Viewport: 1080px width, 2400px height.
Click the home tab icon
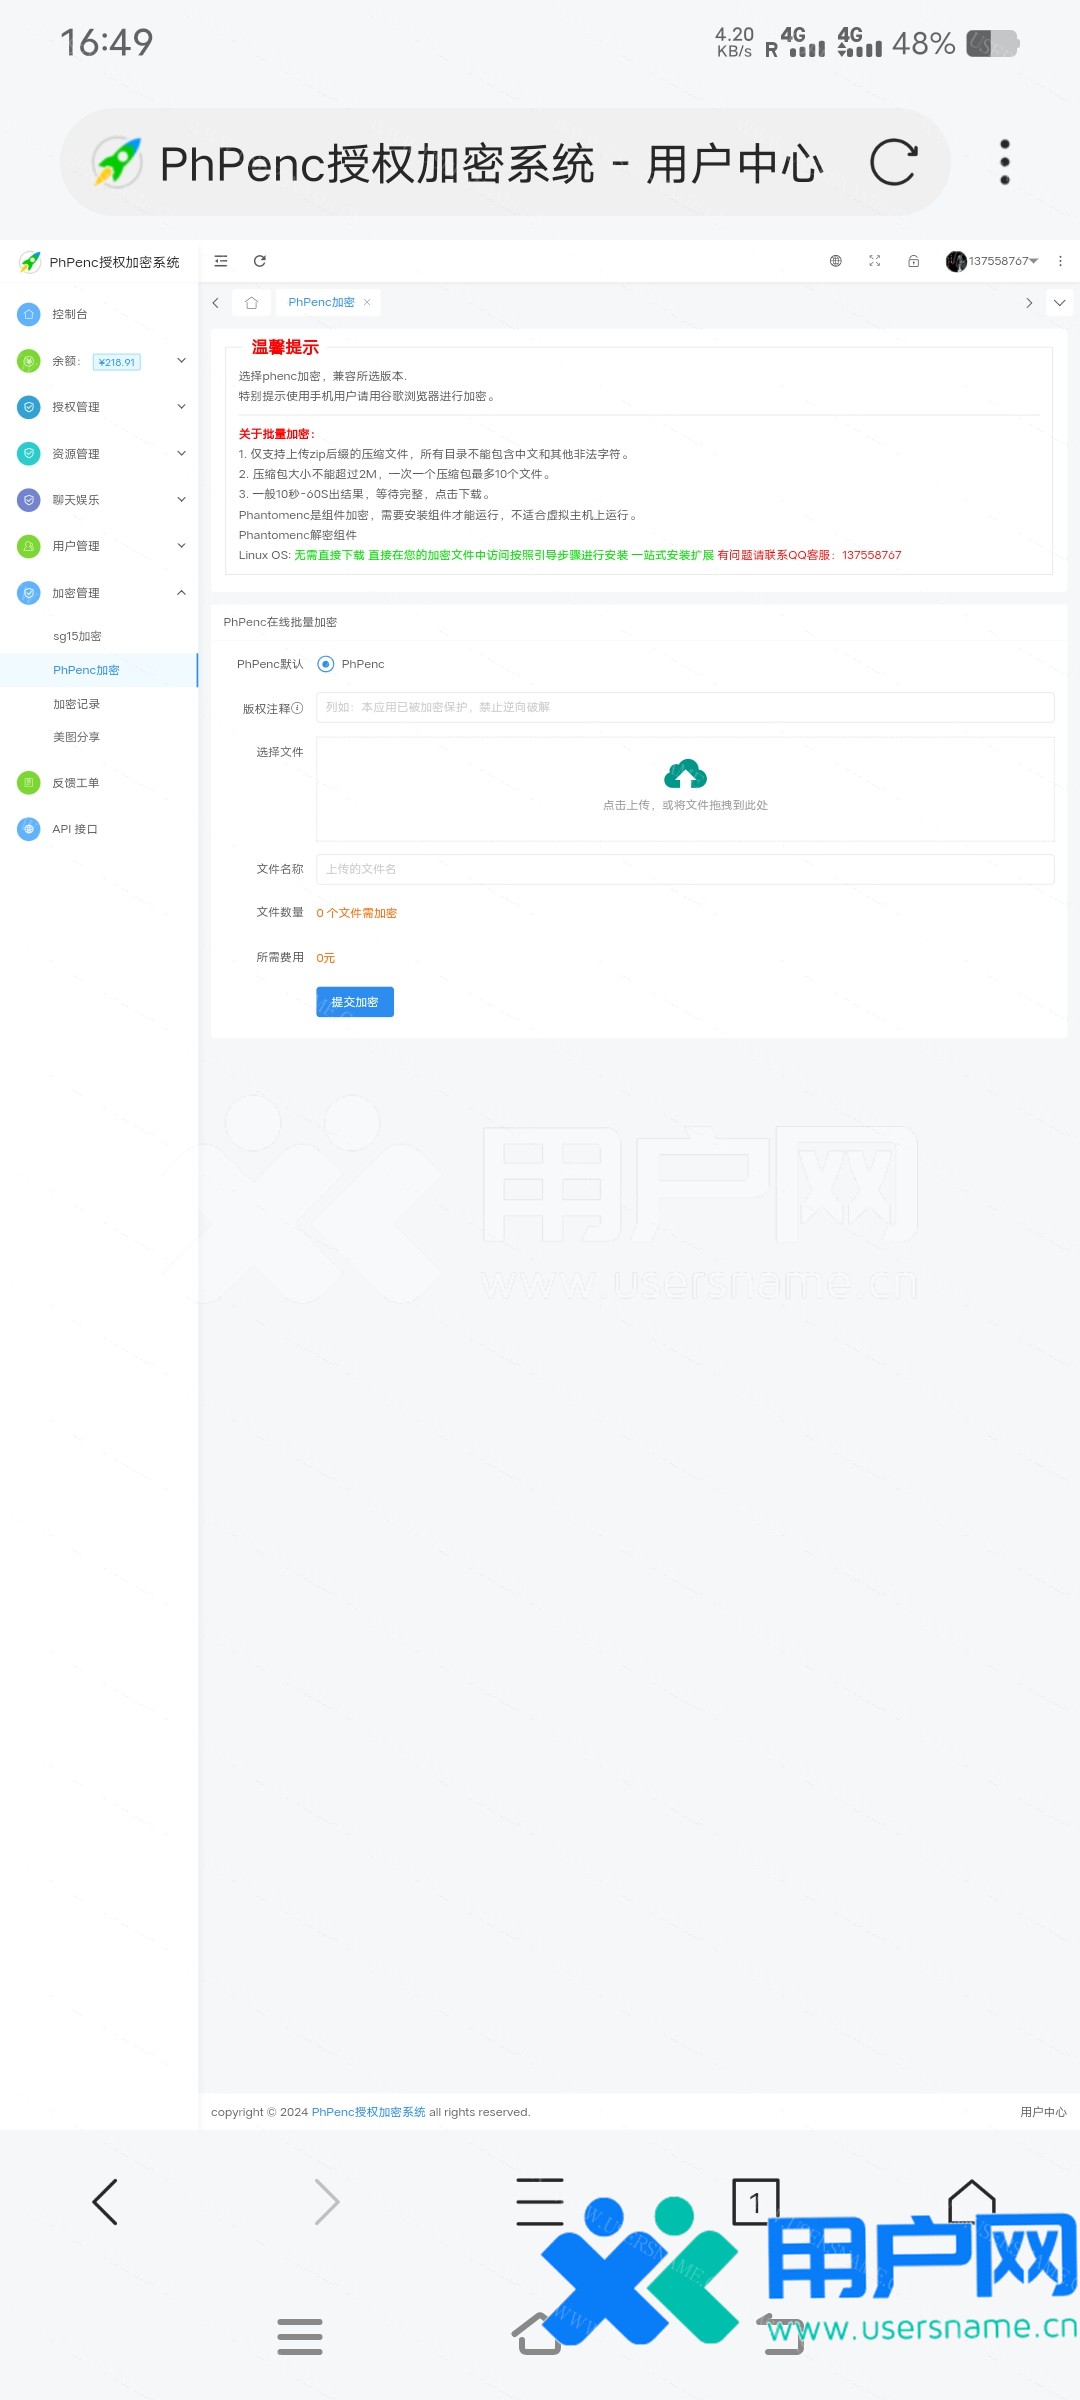(252, 303)
